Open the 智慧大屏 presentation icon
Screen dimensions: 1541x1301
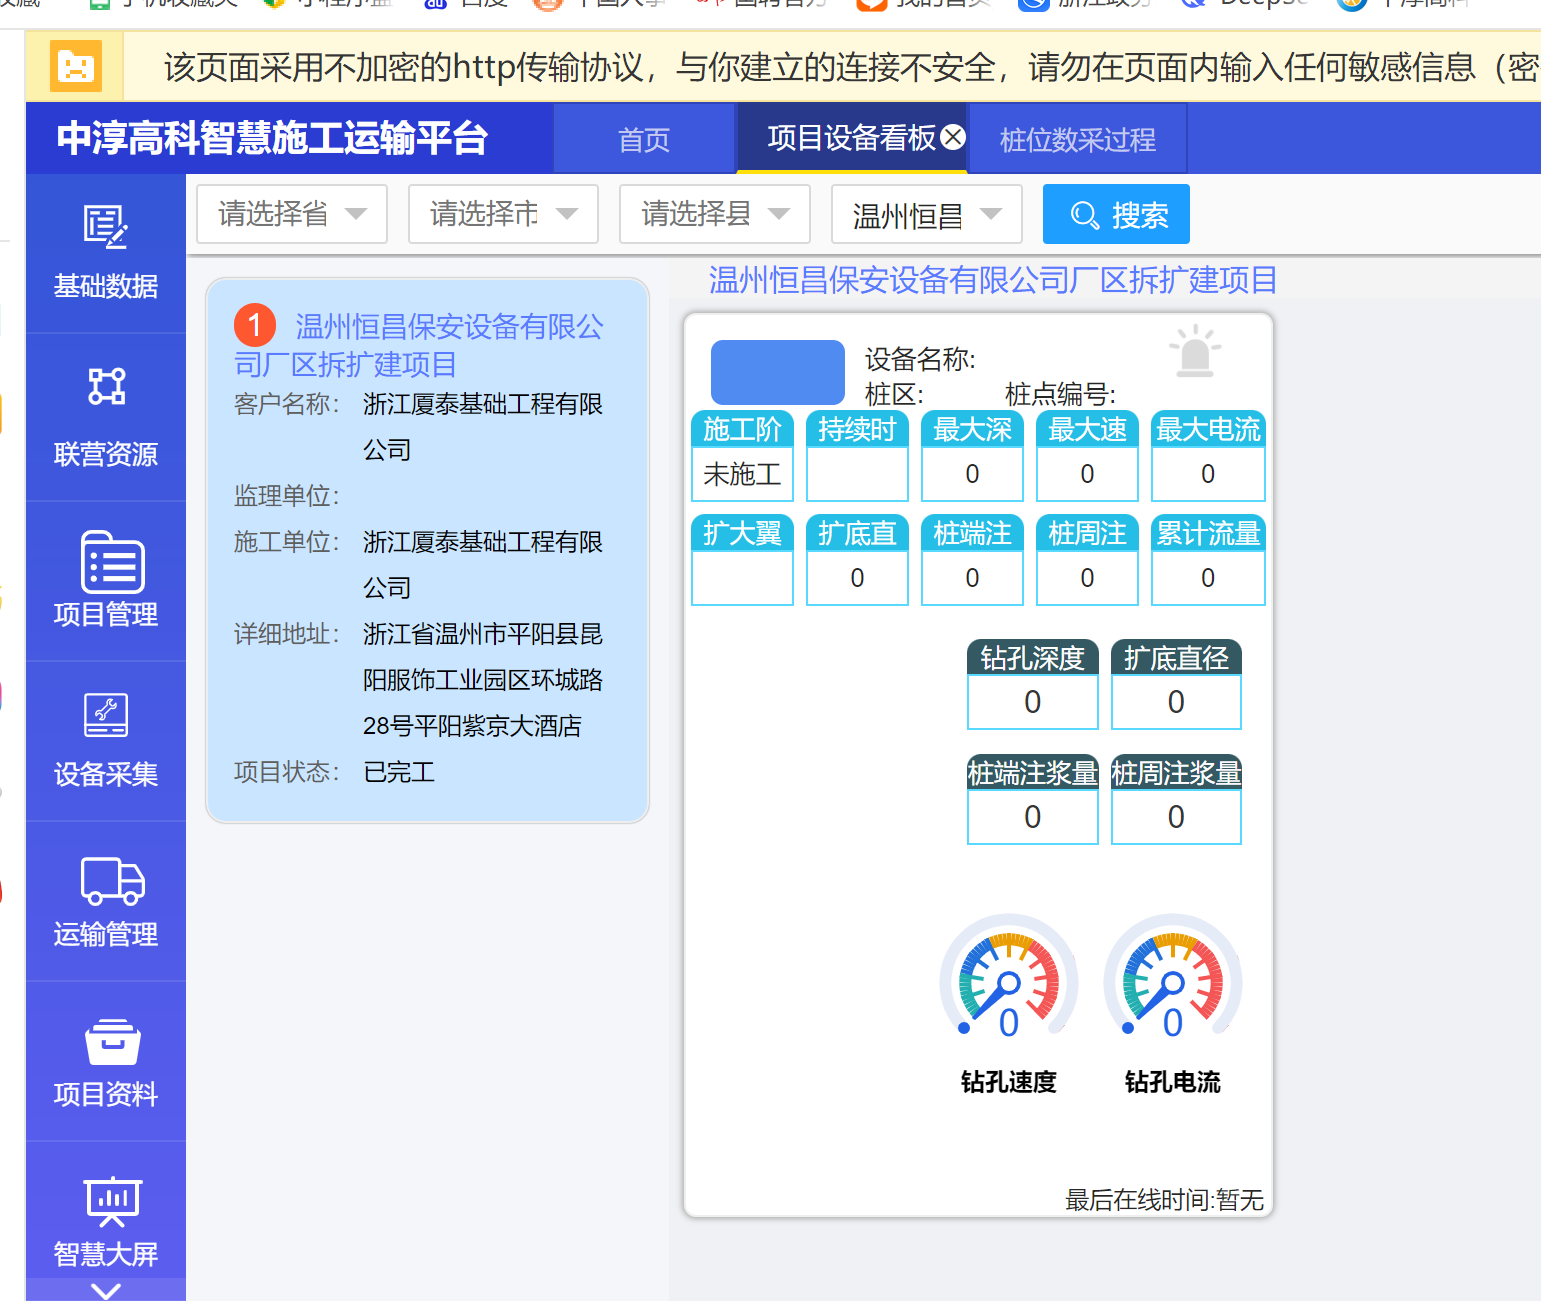click(112, 1200)
